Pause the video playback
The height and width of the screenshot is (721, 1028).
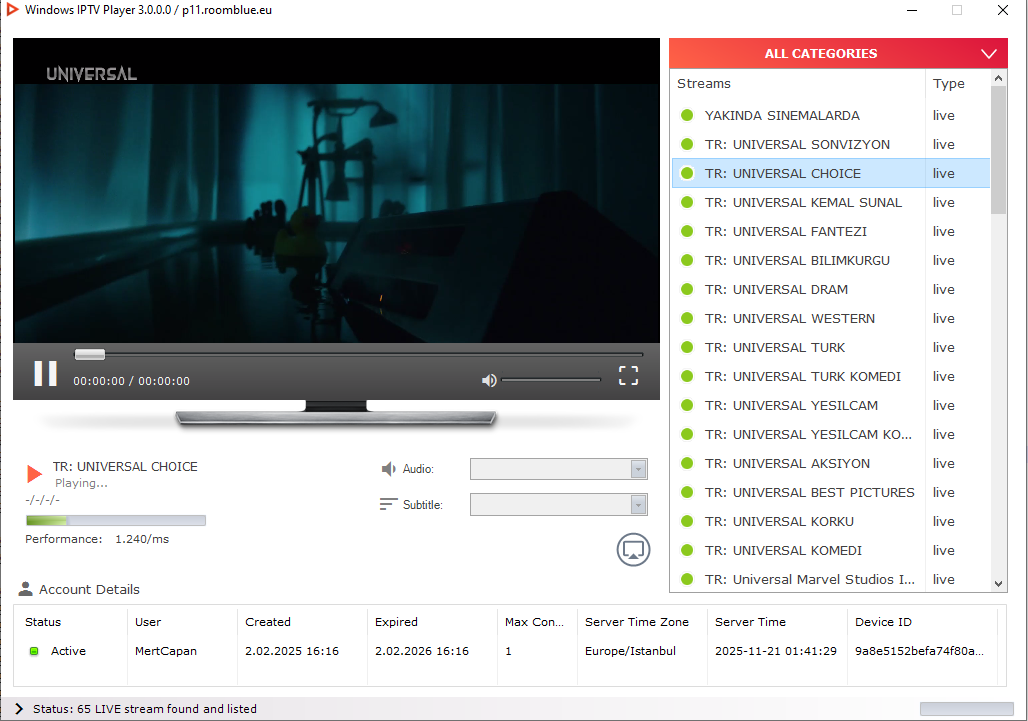45,374
